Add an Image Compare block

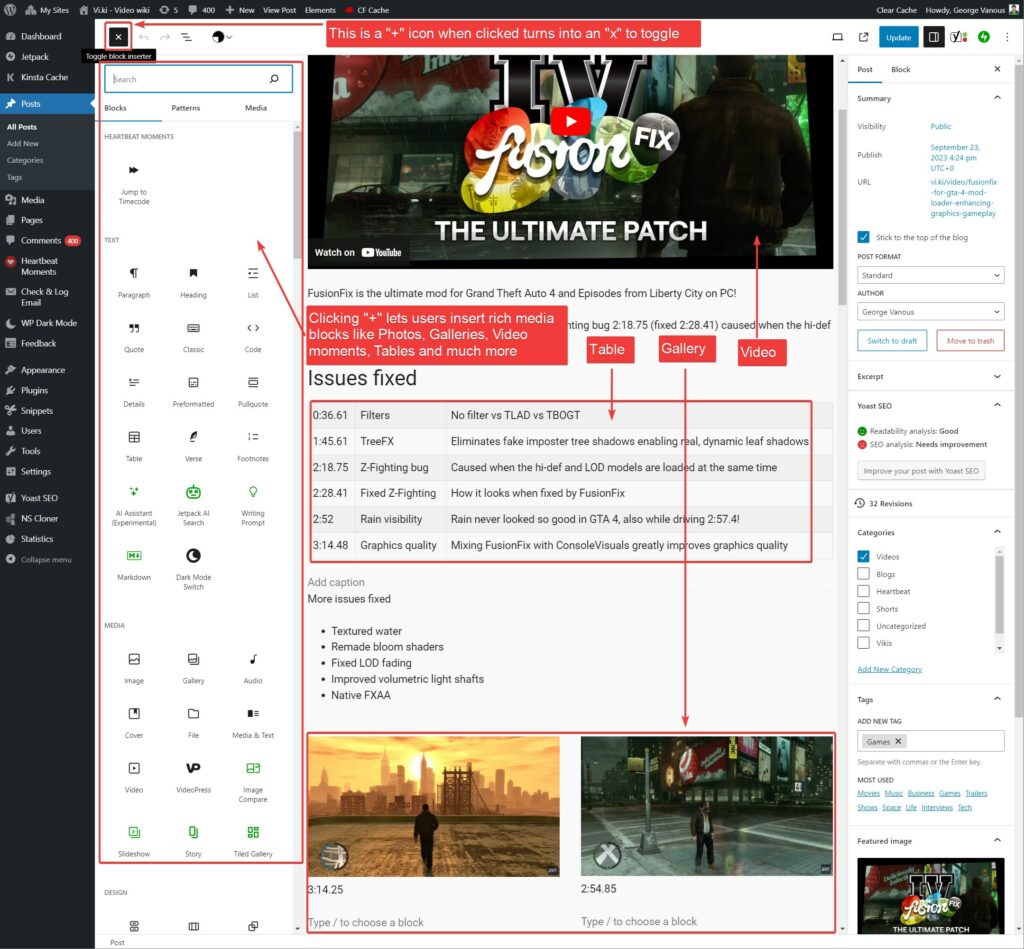253,781
